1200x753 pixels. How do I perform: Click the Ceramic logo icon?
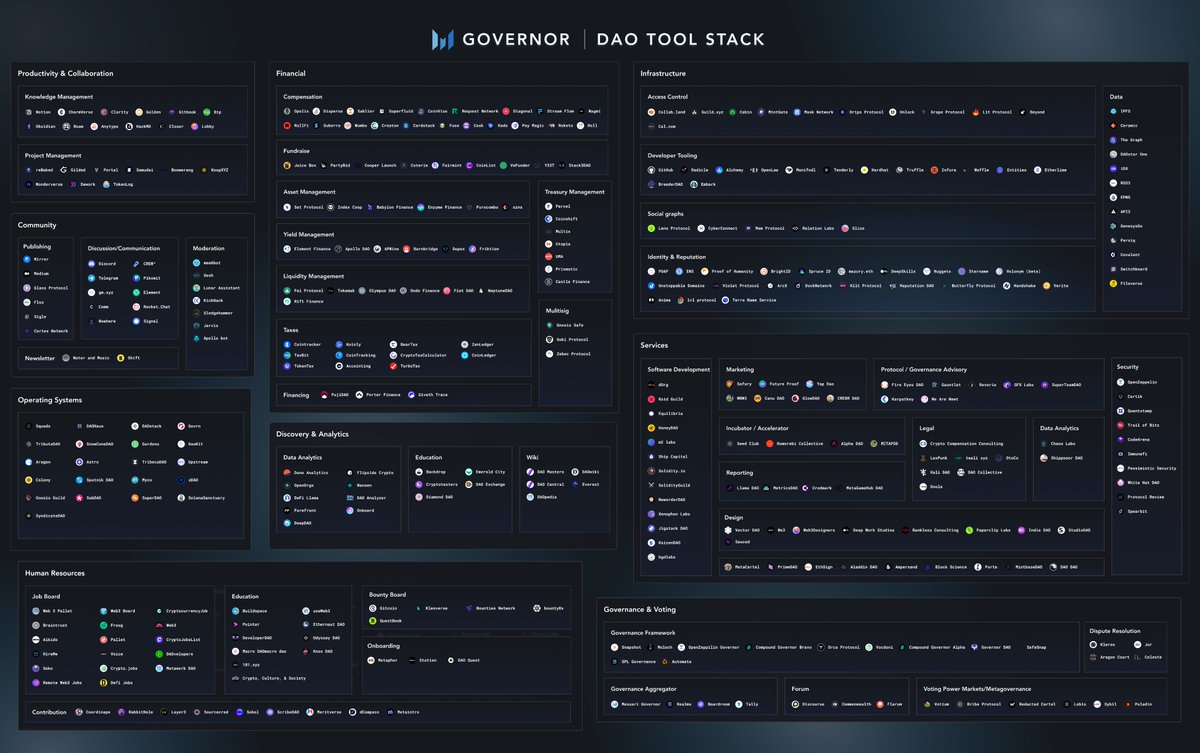pos(1112,125)
